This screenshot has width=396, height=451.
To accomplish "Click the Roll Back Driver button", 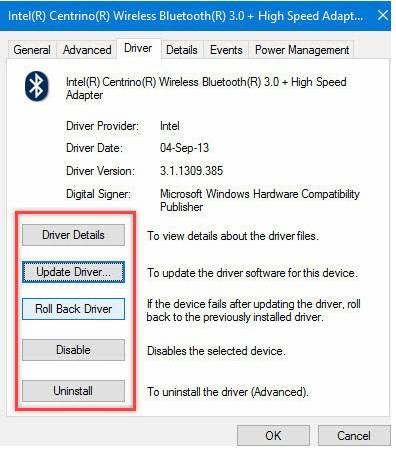I will 73,309.
